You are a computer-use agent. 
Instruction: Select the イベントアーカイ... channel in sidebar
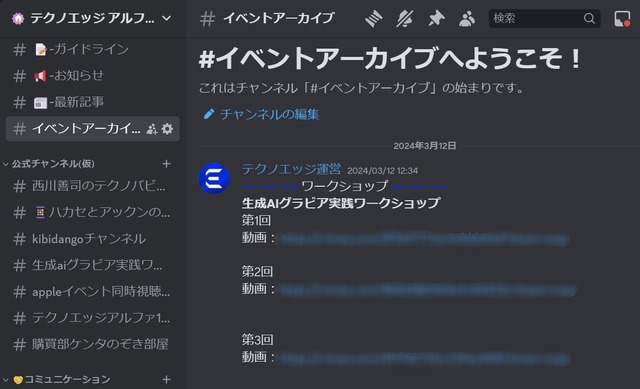point(93,129)
